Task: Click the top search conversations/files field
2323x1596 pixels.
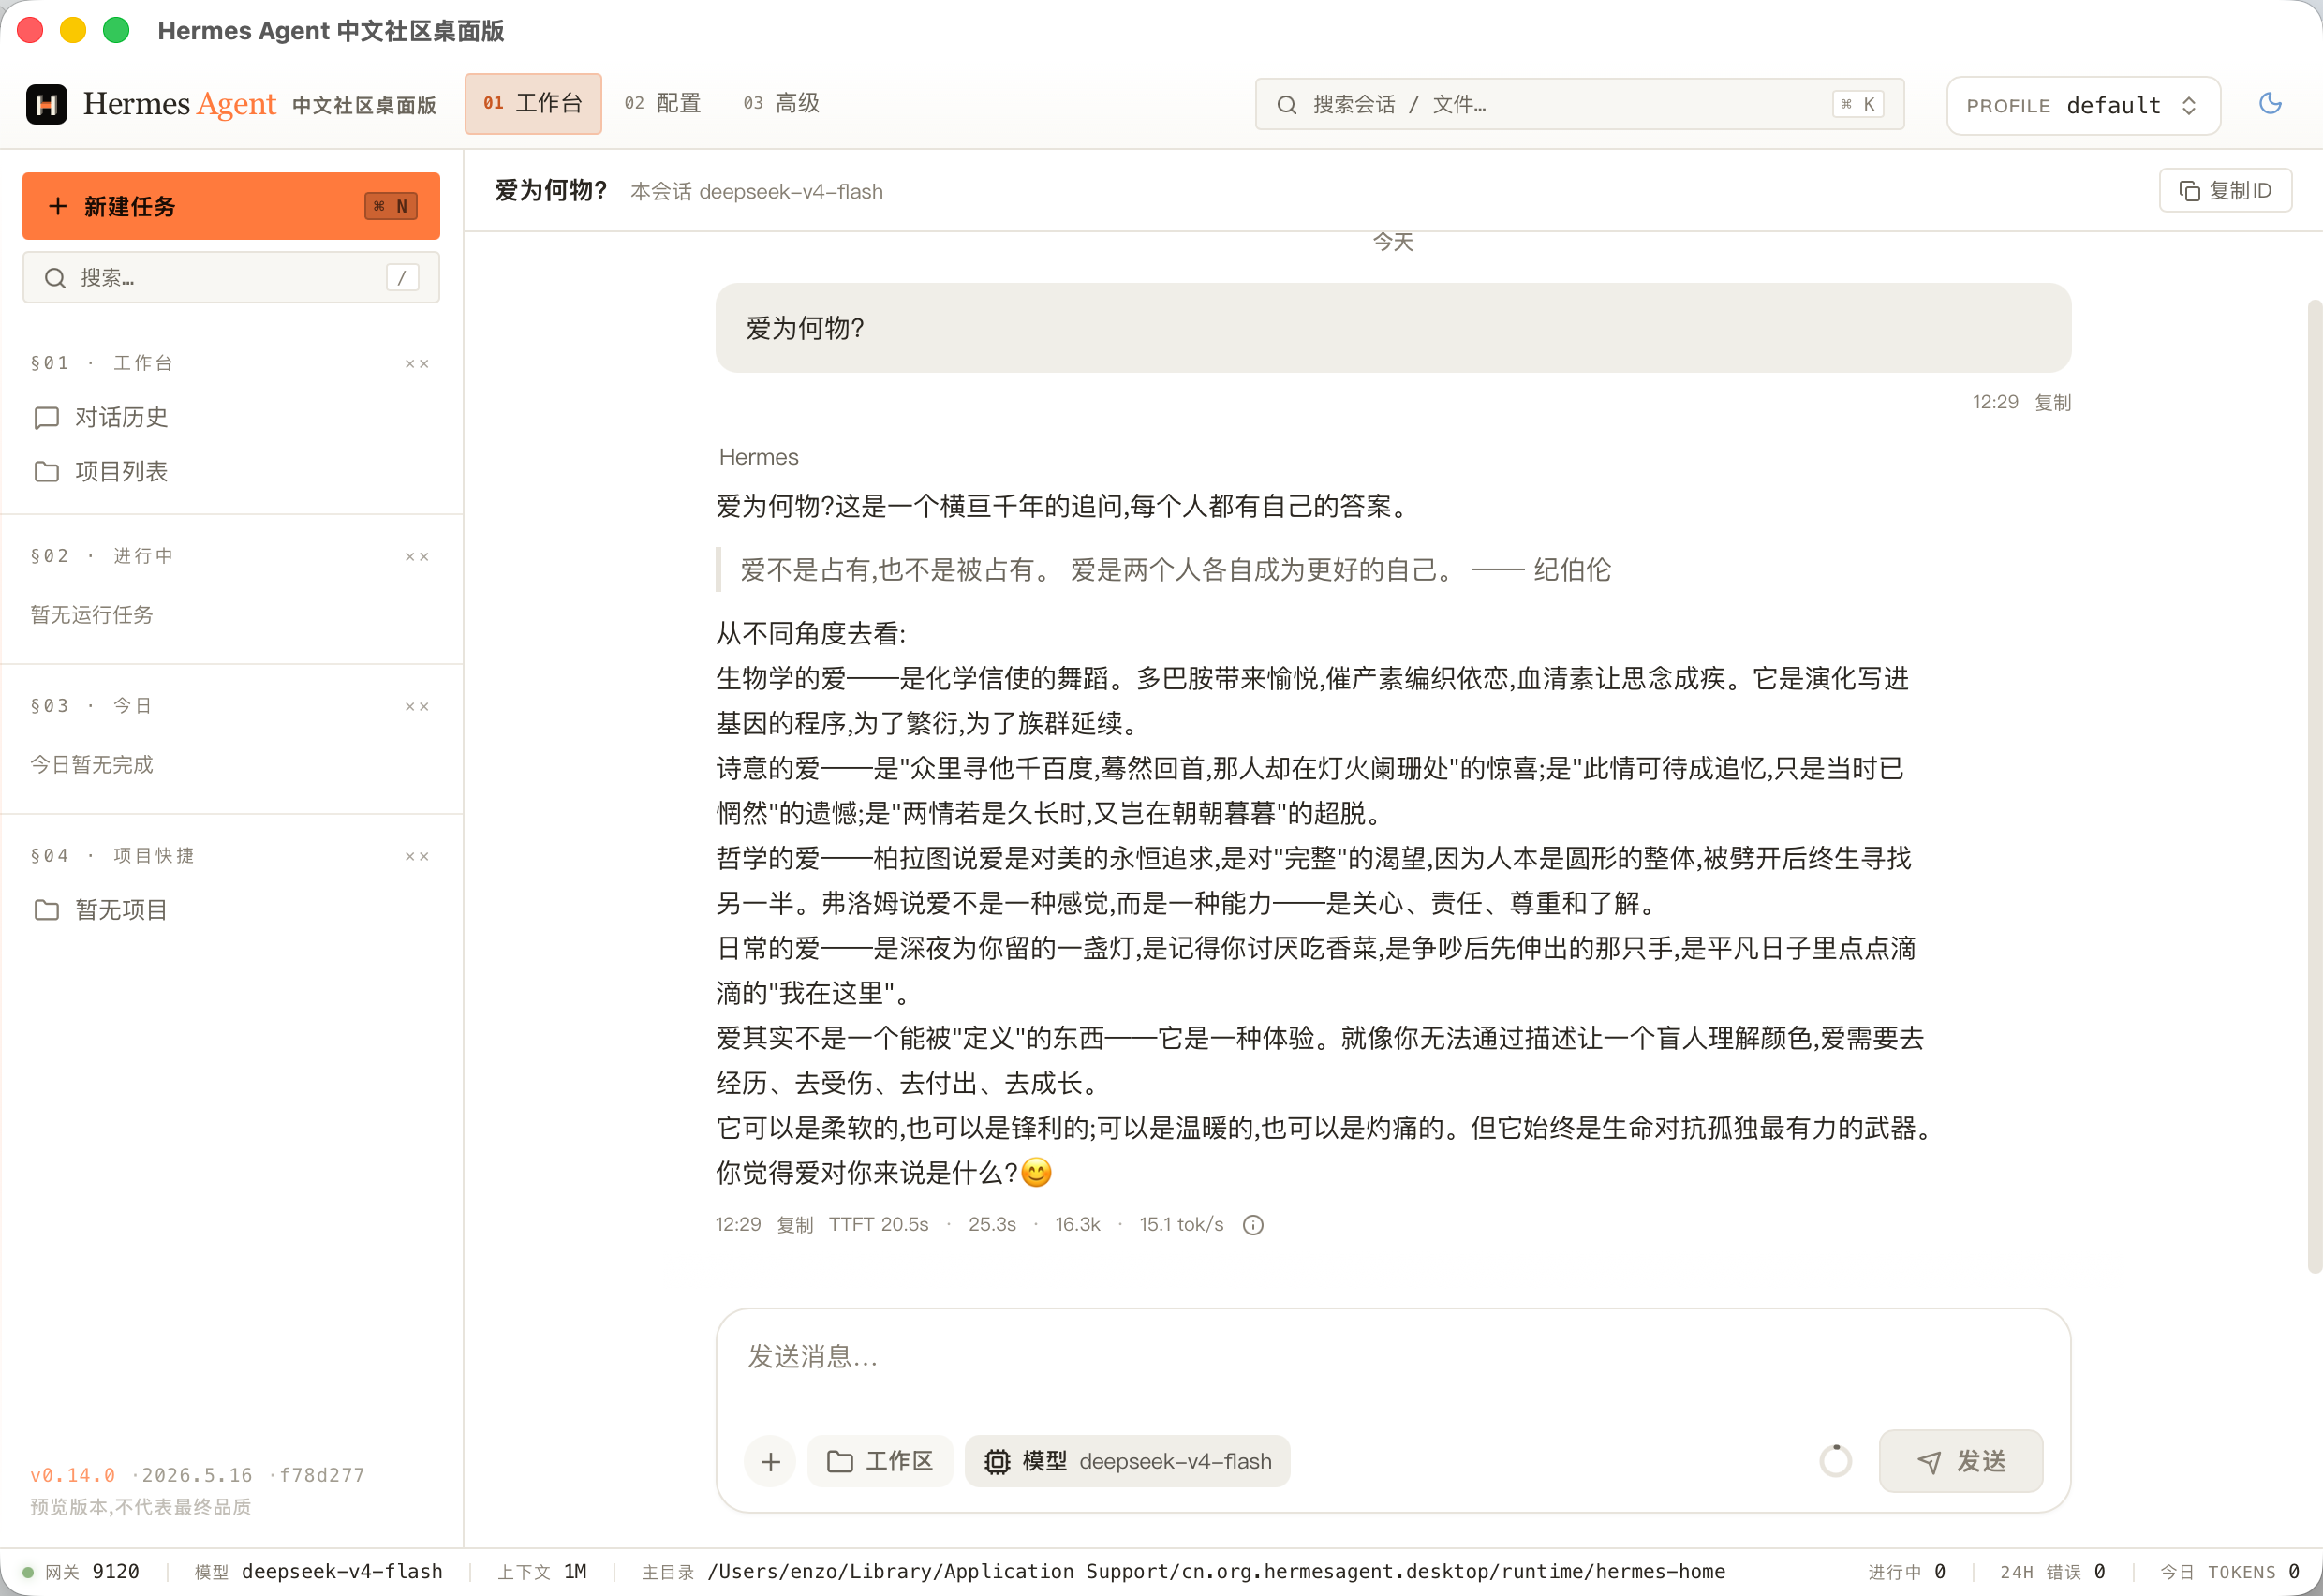Action: pos(1579,104)
